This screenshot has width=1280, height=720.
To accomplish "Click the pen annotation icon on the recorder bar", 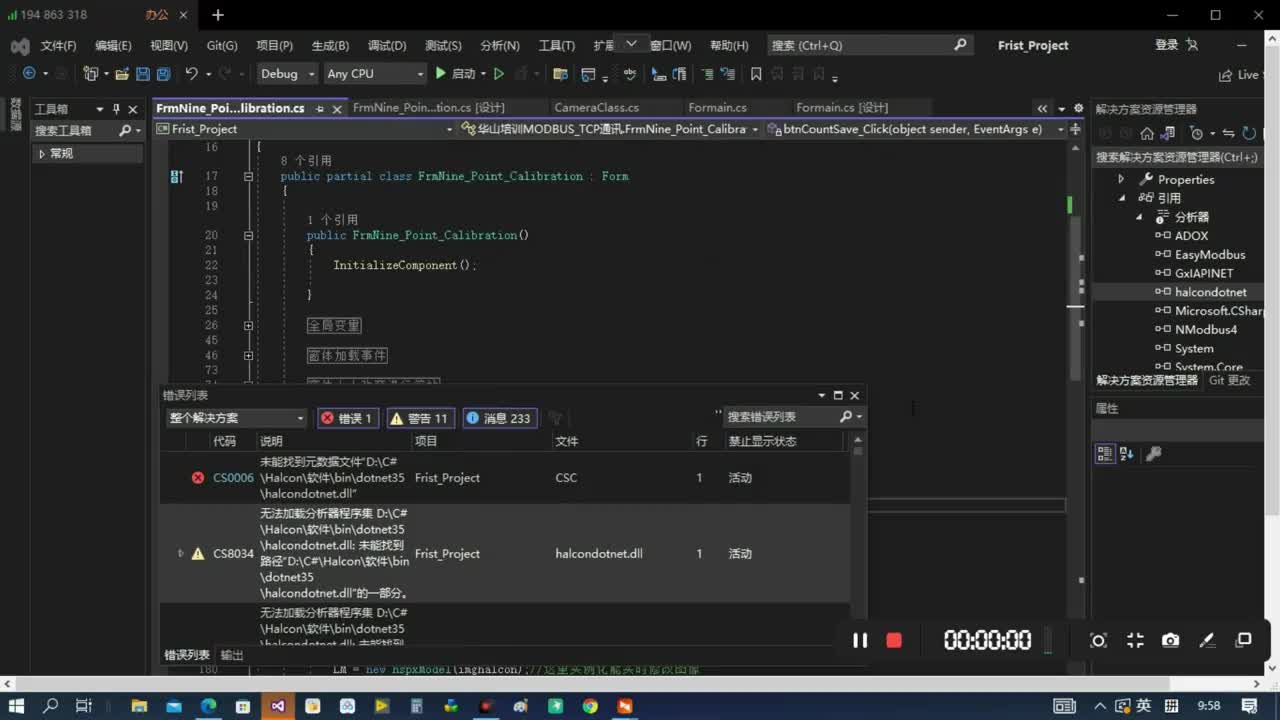I will pyautogui.click(x=1207, y=640).
